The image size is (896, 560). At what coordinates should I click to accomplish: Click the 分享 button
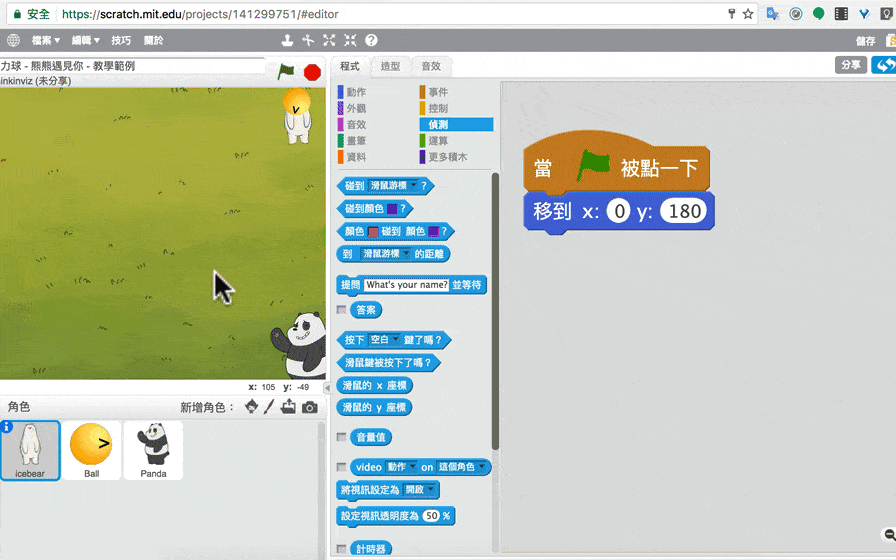(x=851, y=65)
